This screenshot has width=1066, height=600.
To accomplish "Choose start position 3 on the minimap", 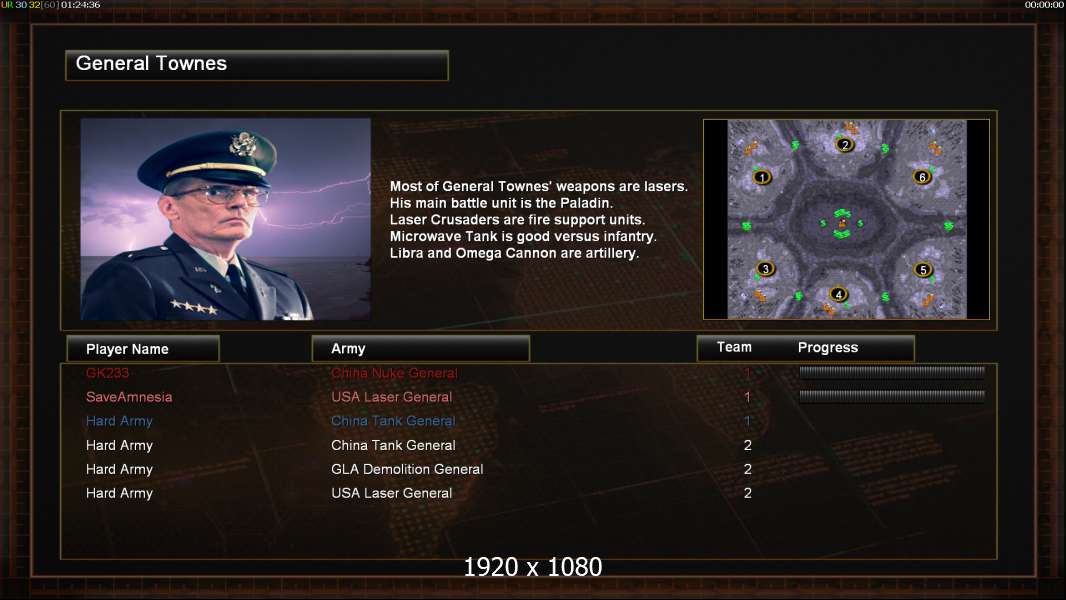I will [766, 268].
